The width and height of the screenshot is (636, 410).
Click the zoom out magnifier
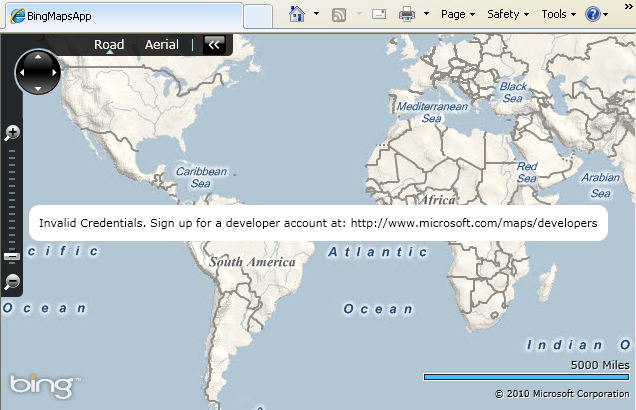pos(12,281)
